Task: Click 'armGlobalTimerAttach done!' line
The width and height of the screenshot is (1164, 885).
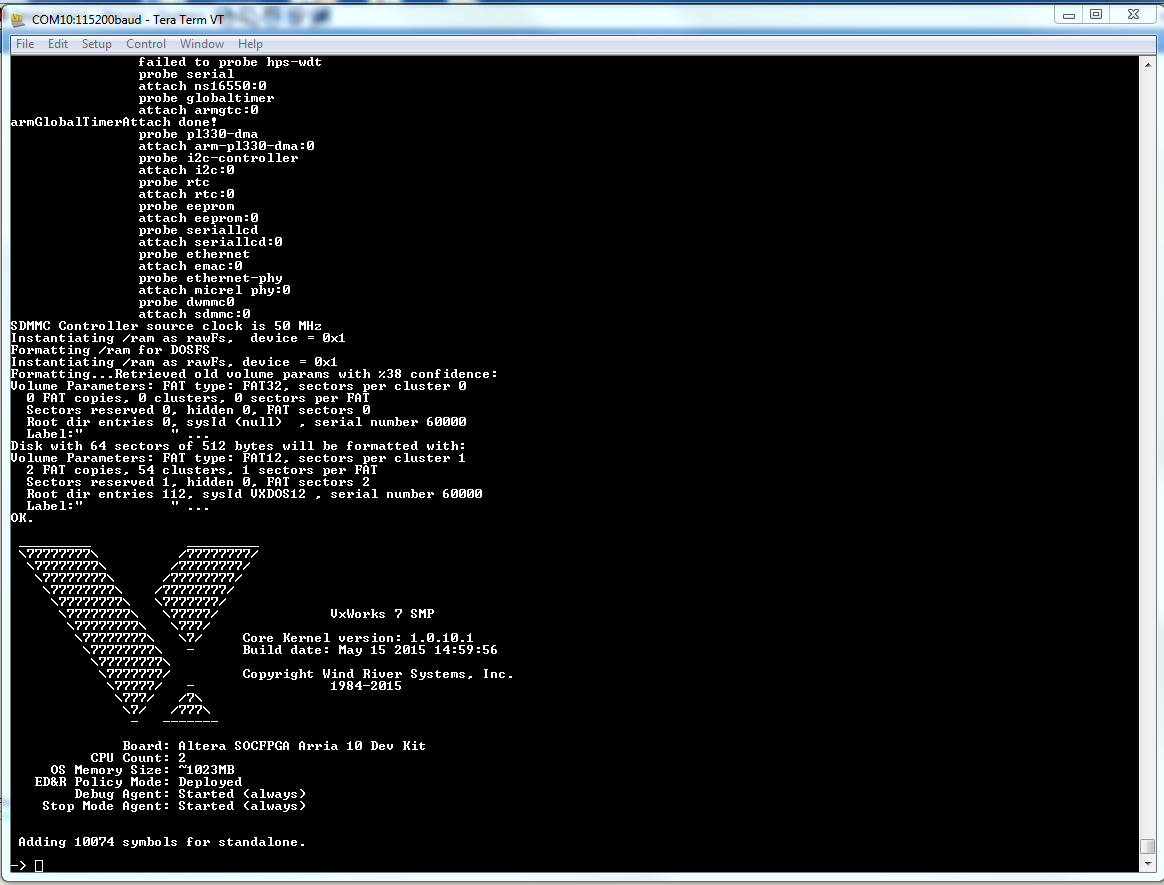Action: [x=114, y=122]
